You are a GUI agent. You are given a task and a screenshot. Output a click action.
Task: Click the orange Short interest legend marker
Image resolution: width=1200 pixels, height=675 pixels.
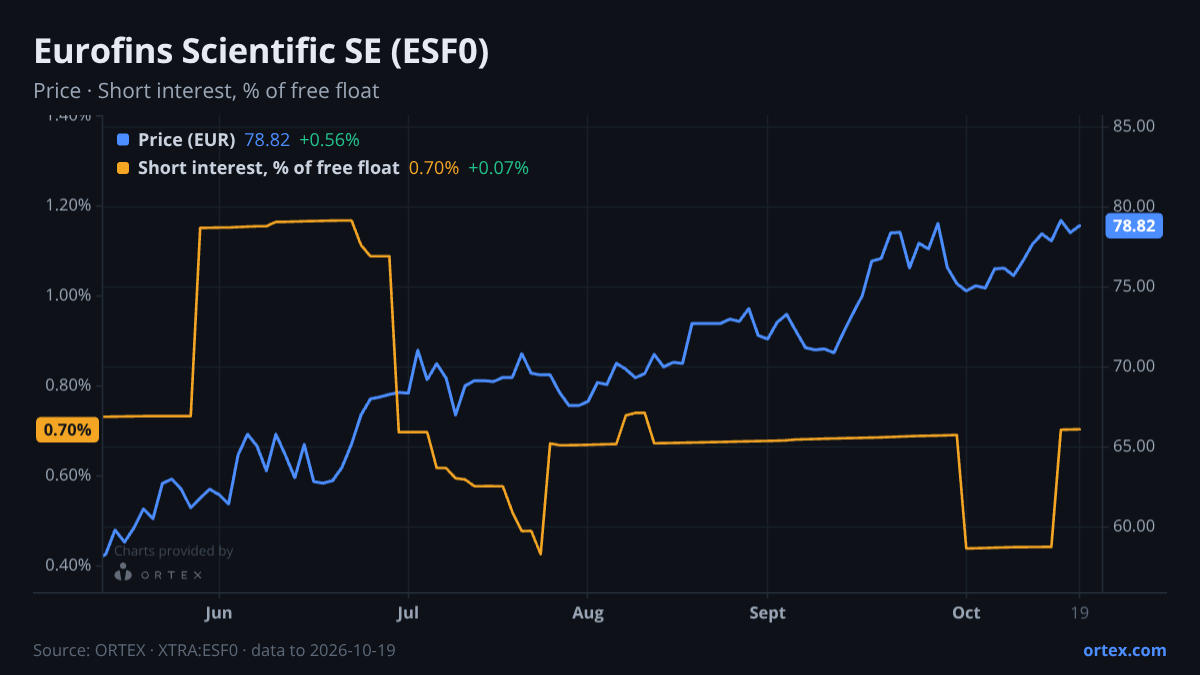tap(123, 168)
